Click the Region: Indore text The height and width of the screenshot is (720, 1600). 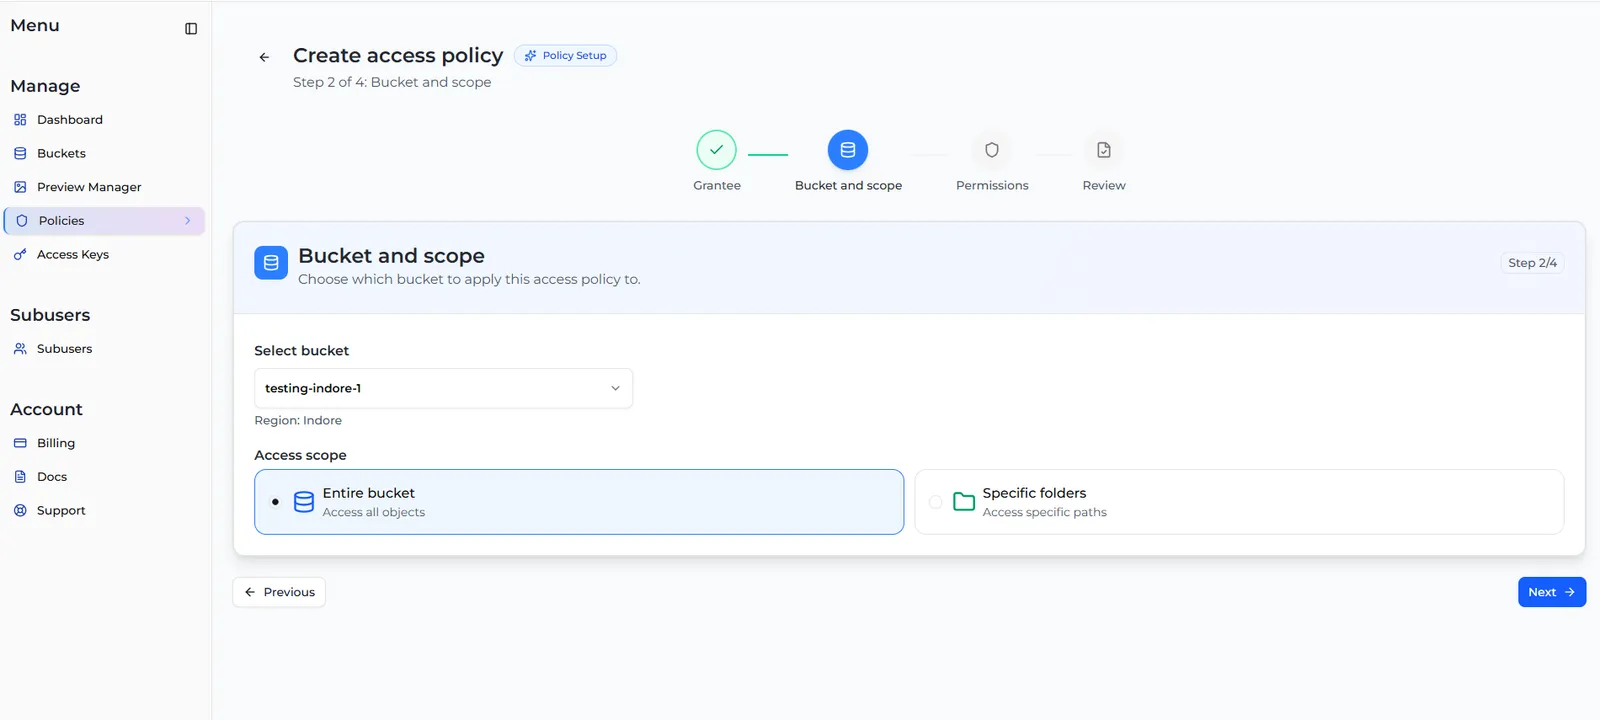[298, 421]
